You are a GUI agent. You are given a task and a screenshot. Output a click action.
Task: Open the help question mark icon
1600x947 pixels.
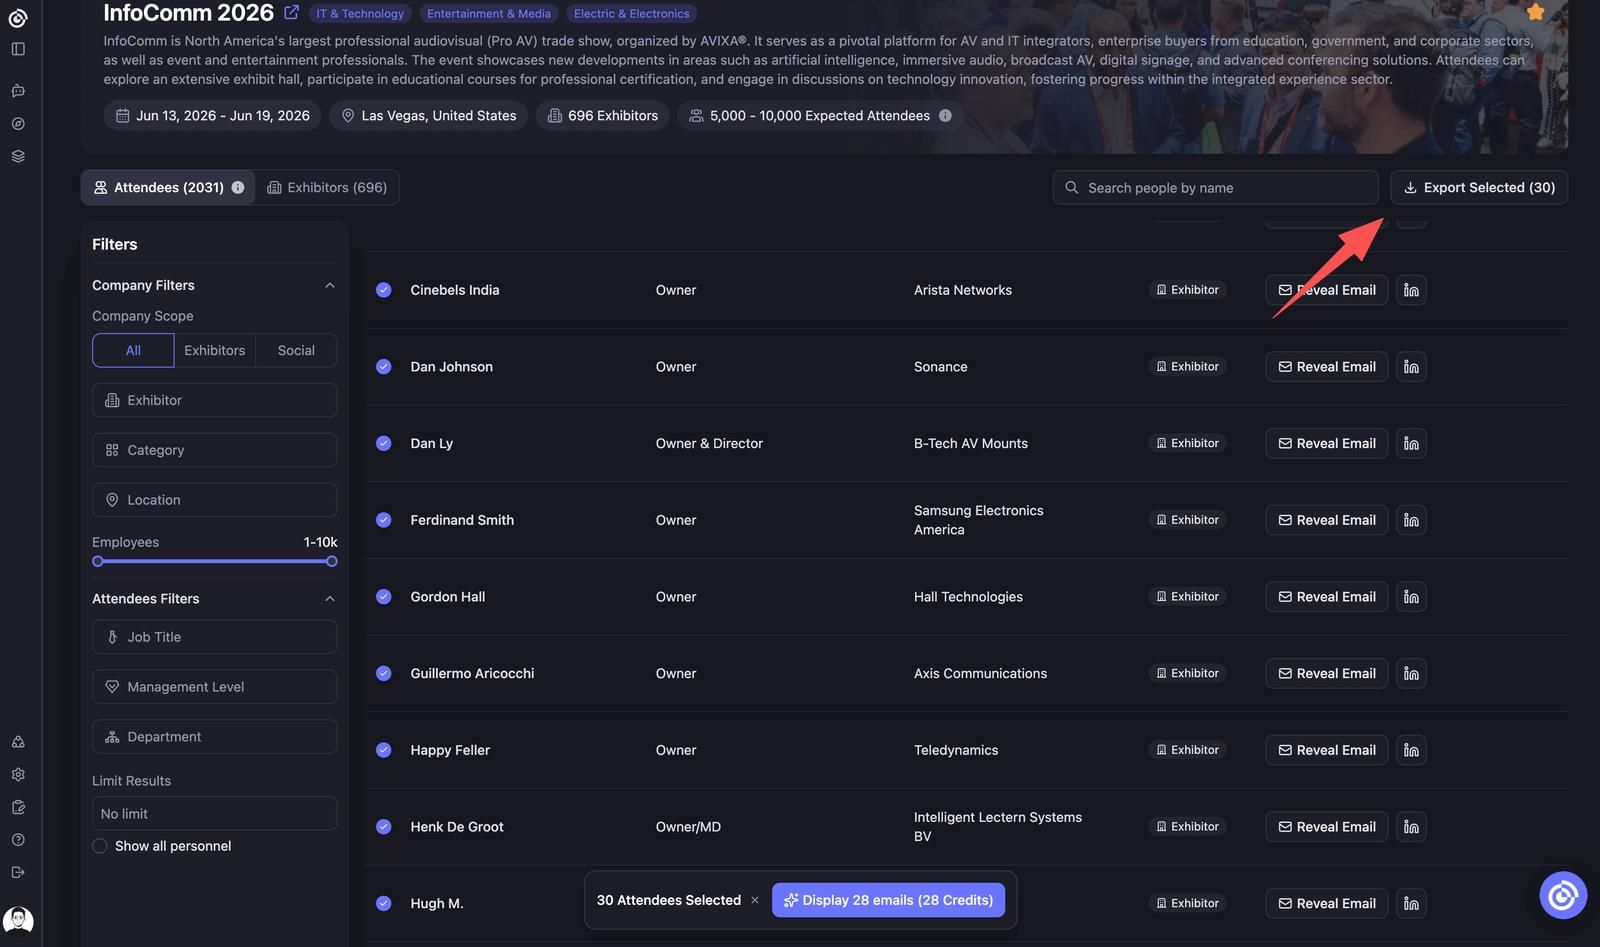click(x=18, y=840)
